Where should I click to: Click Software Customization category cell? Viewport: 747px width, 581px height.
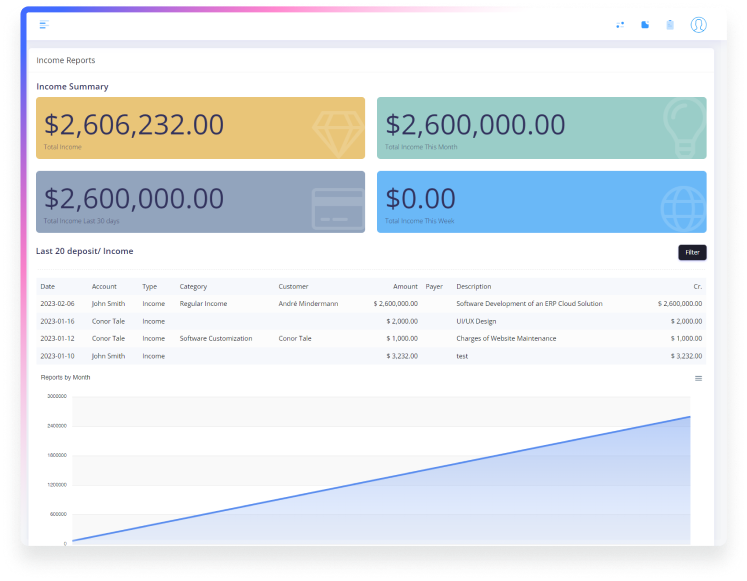coord(216,339)
